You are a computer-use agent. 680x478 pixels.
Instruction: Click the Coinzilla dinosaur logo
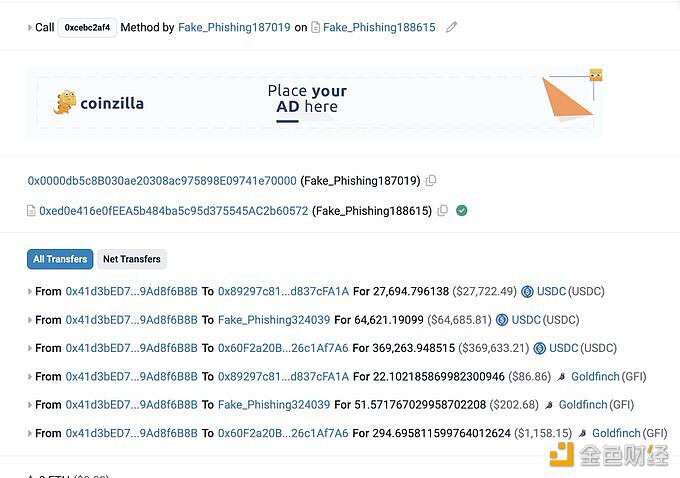coord(65,103)
